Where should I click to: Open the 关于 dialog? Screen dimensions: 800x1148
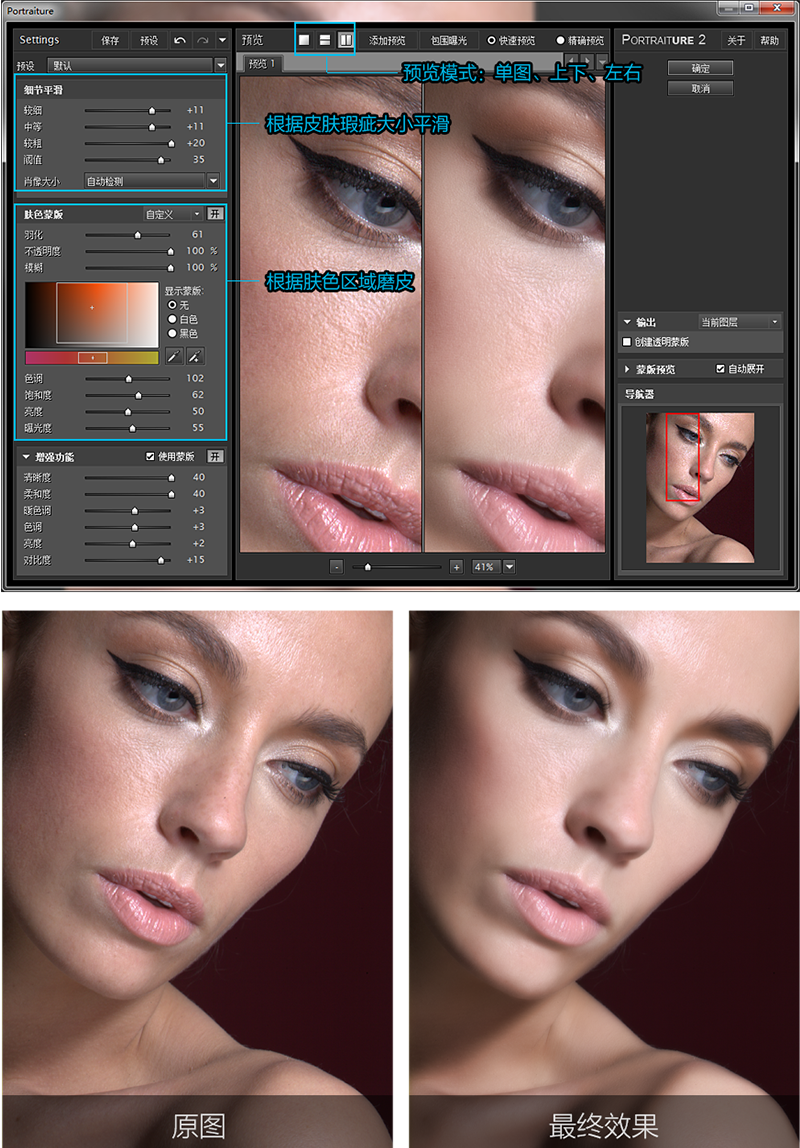tap(736, 40)
